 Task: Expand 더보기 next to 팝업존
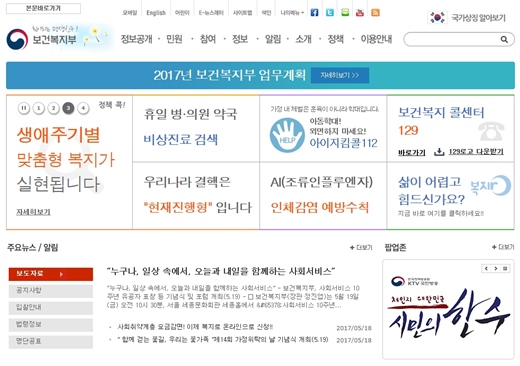(503, 247)
